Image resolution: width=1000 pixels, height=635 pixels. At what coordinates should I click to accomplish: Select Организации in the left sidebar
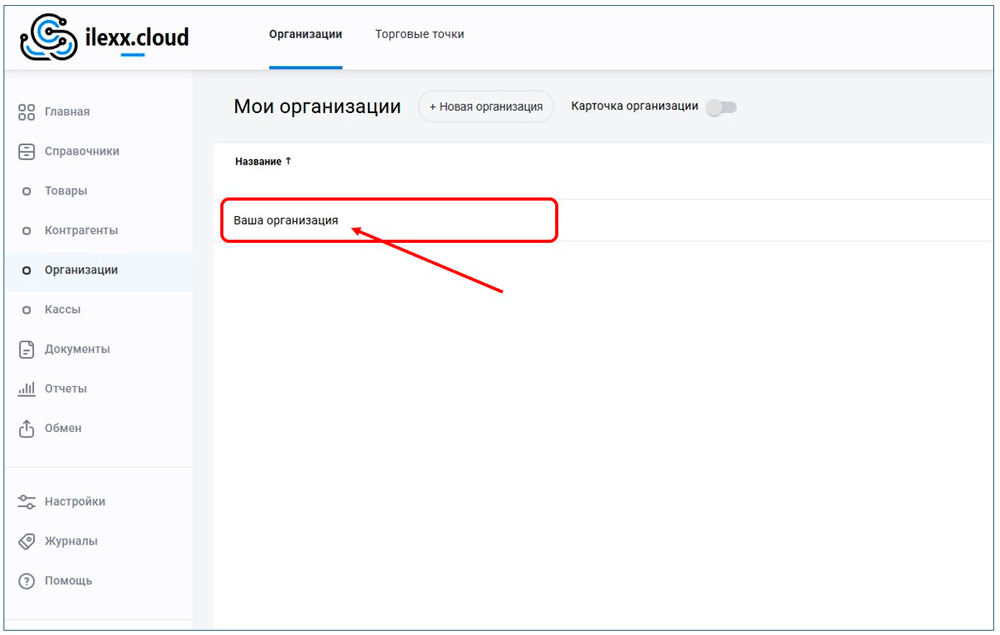[81, 270]
